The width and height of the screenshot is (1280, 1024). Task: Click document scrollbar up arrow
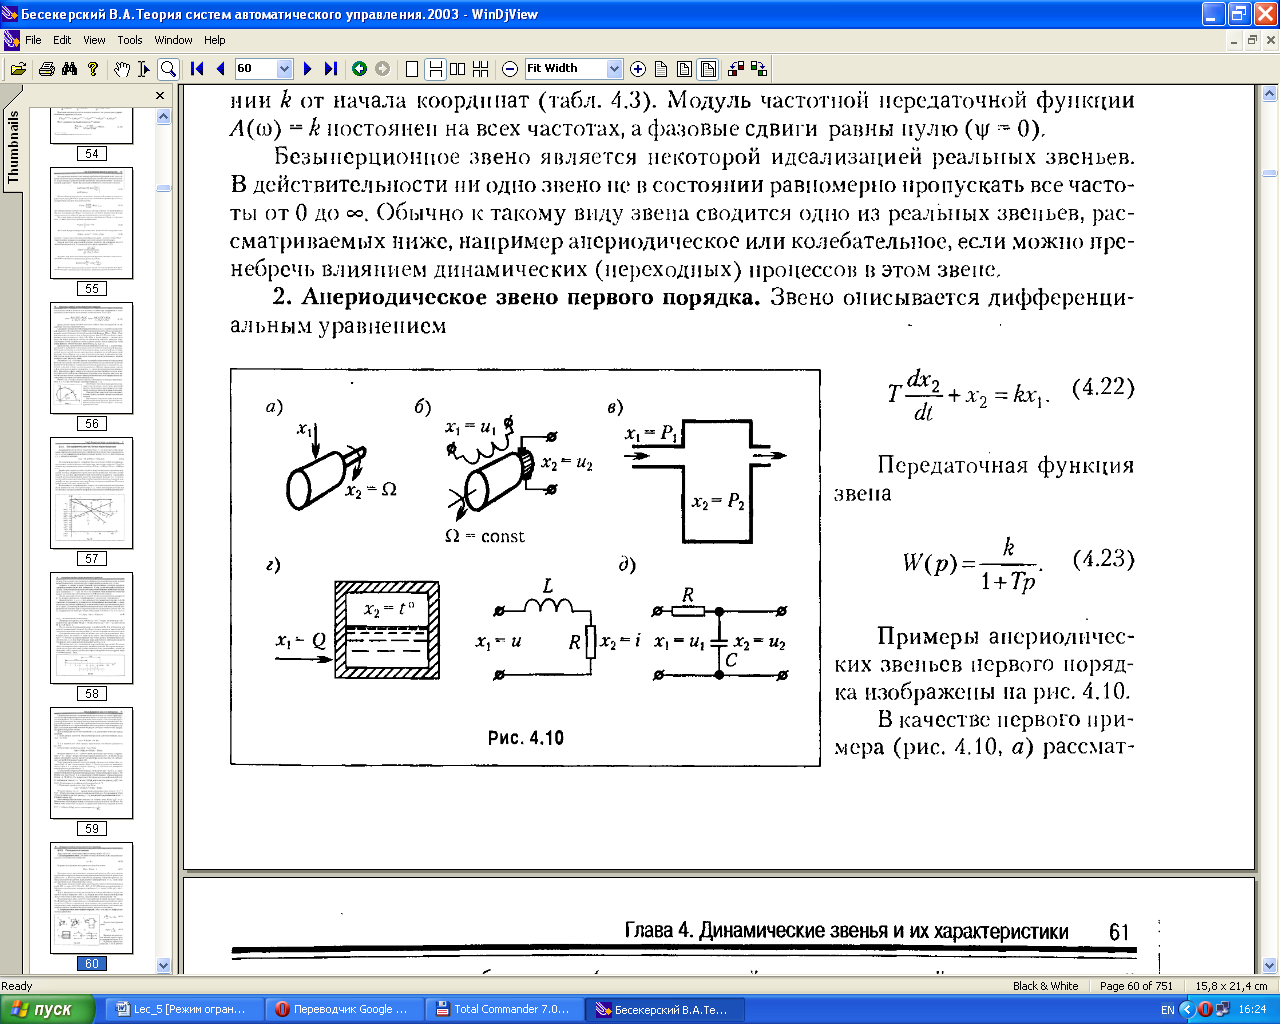(x=1270, y=94)
